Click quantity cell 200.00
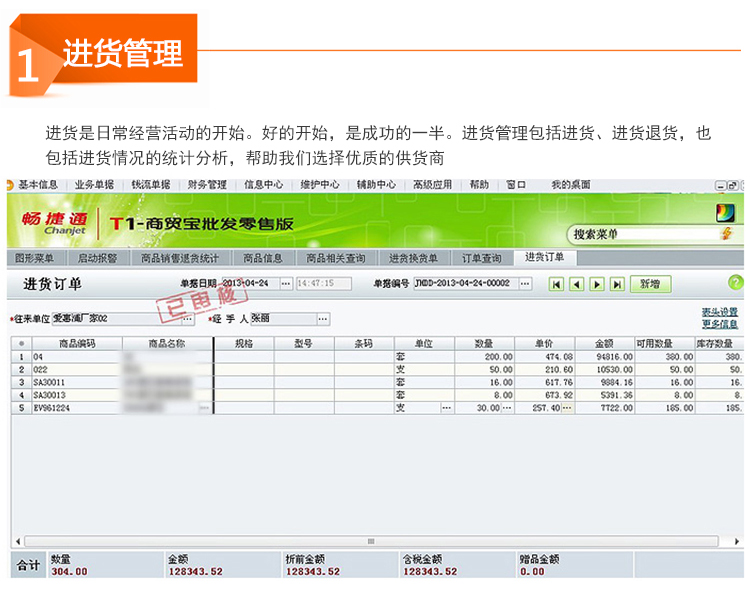The image size is (750, 612). [484, 357]
